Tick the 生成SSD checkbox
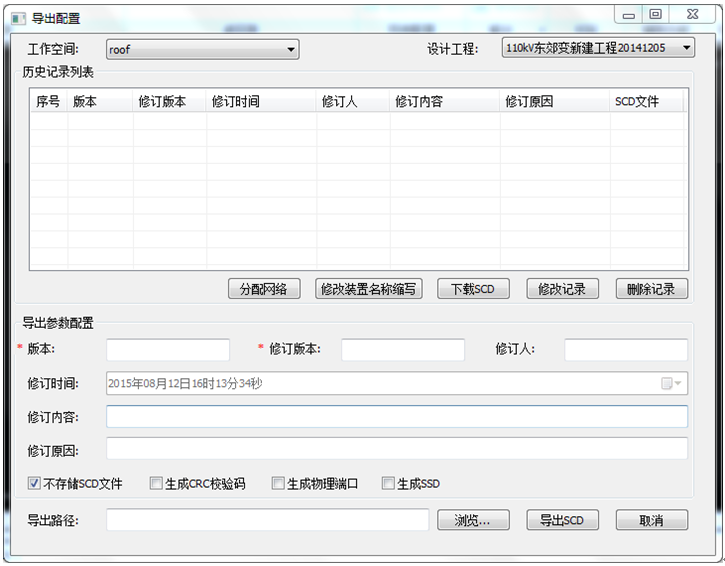This screenshot has width=725, height=566. click(388, 484)
